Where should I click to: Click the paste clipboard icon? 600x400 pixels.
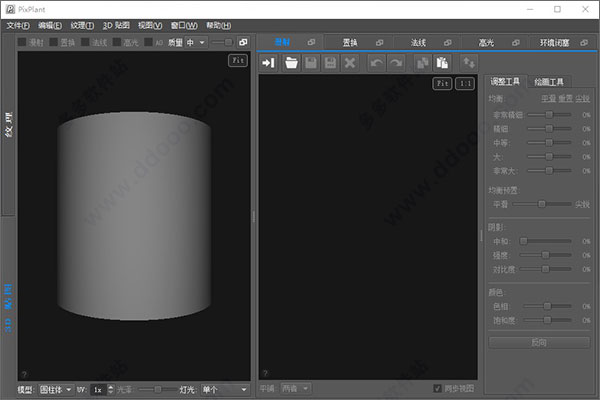442,62
